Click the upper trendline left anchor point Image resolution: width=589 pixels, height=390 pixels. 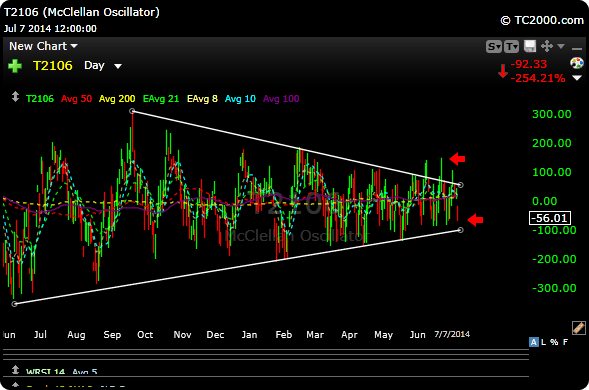[132, 111]
